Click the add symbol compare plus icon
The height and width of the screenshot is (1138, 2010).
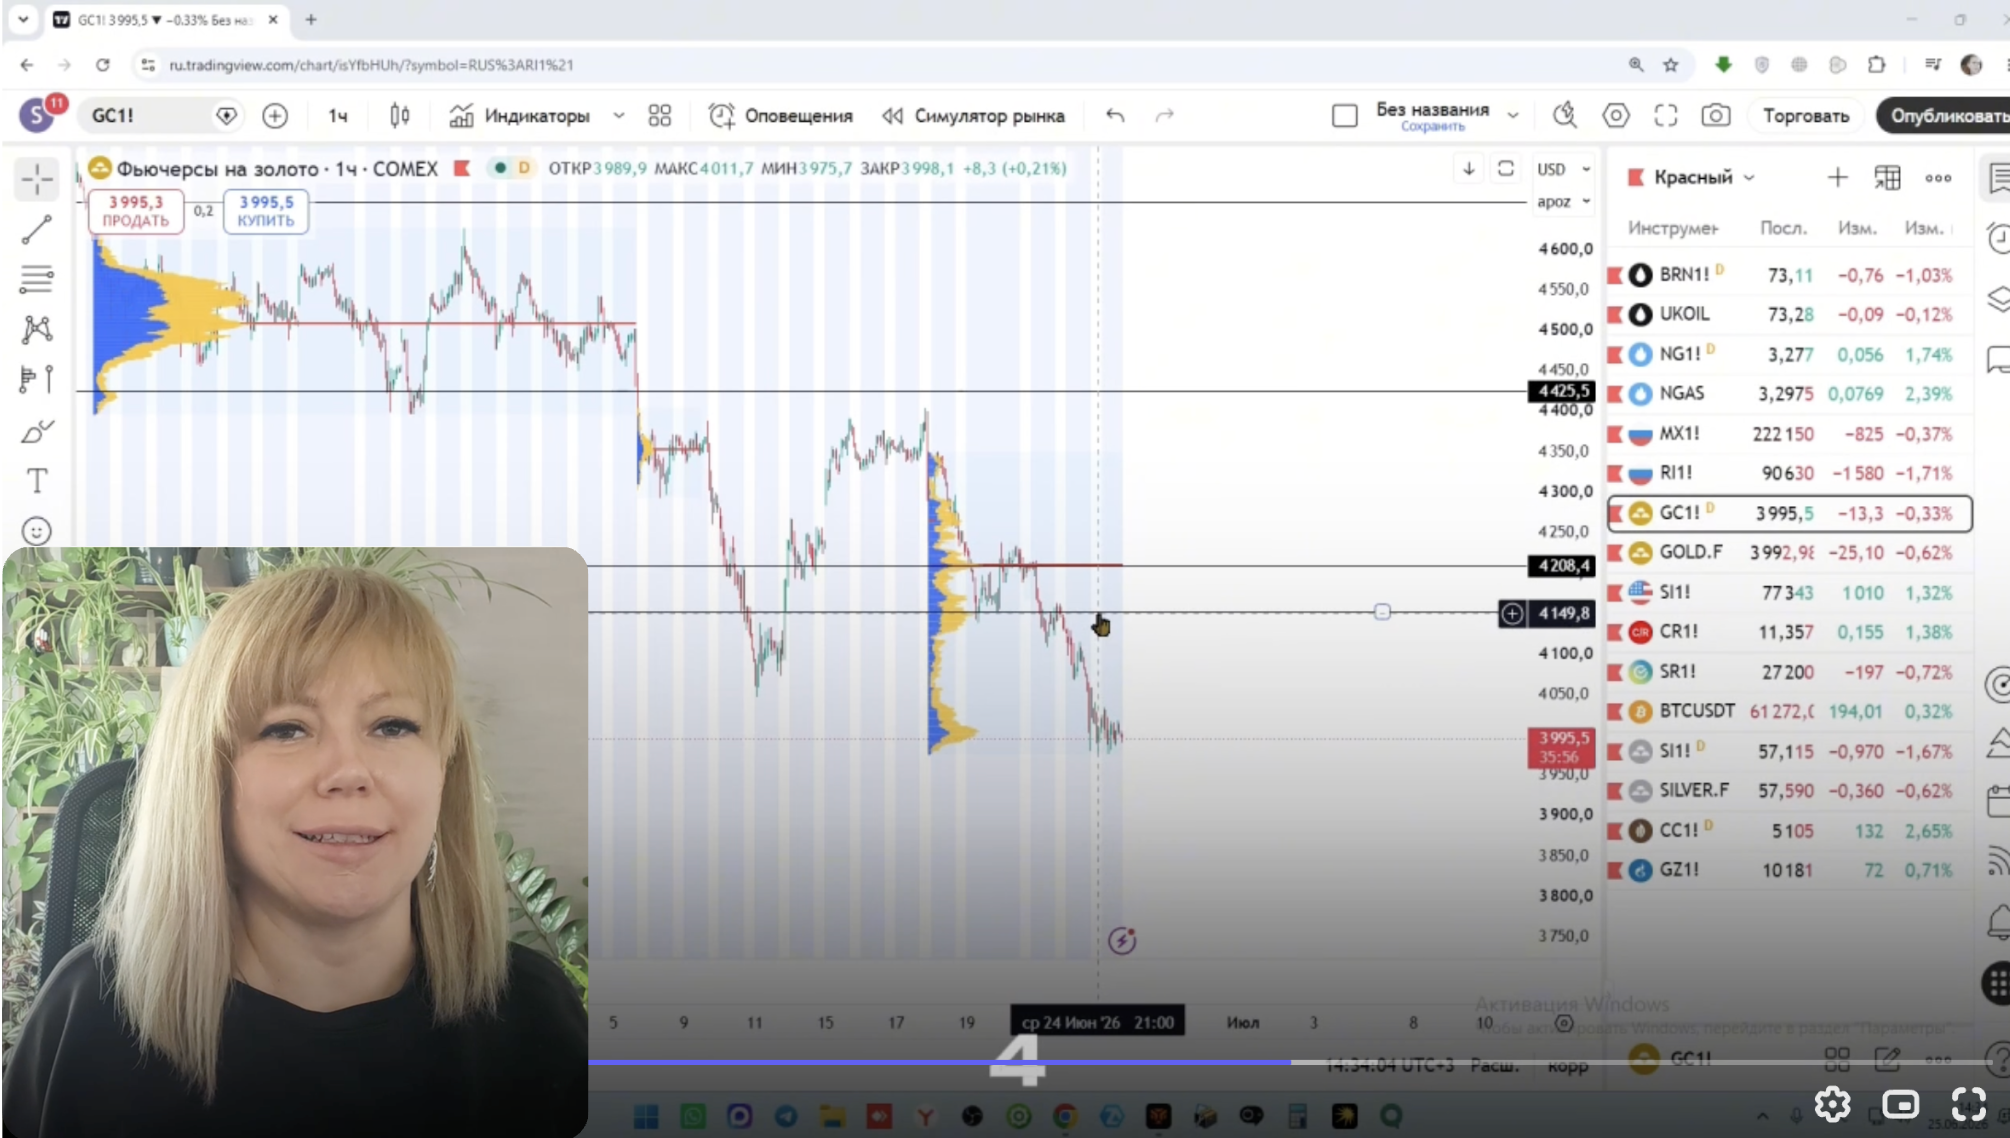(x=275, y=116)
